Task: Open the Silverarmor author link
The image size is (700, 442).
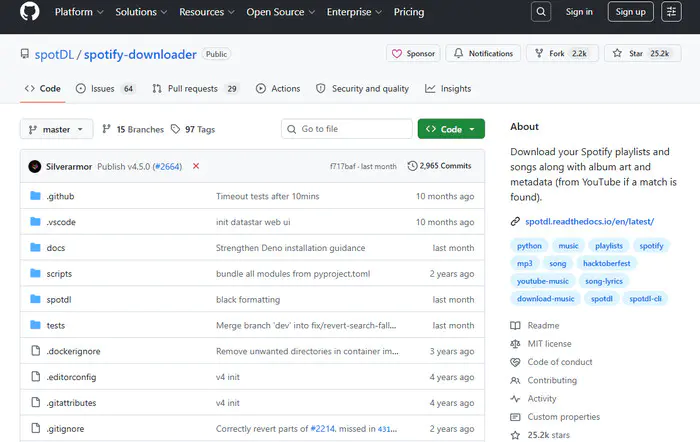Action: point(69,167)
